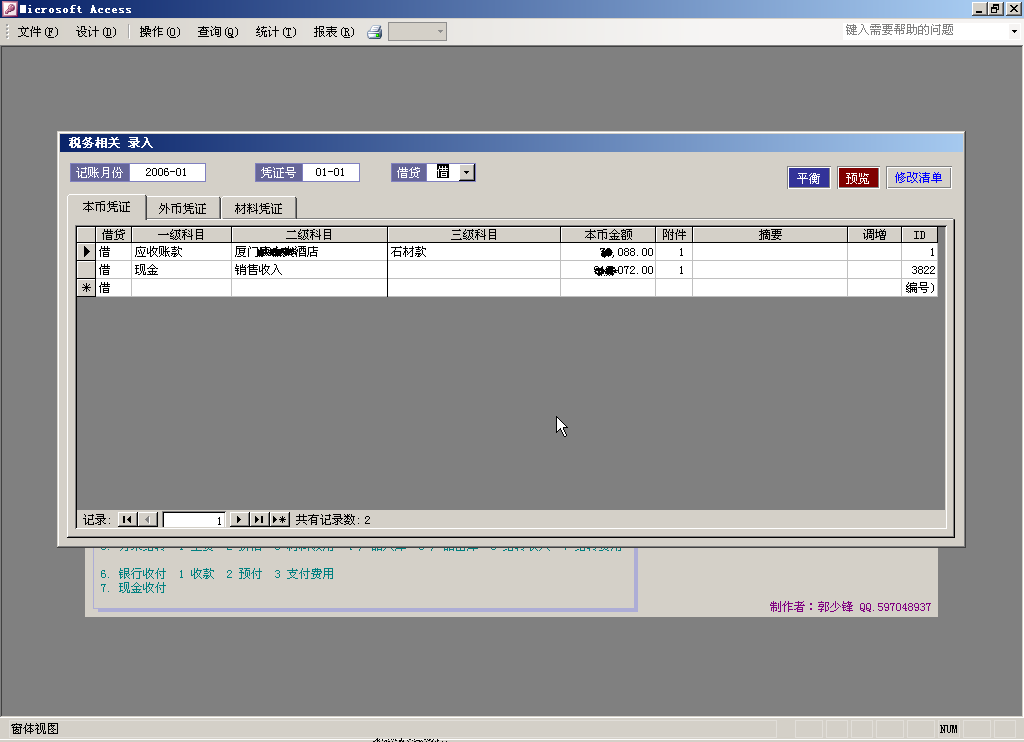Open the 文件(F) menu
The height and width of the screenshot is (742, 1024).
pyautogui.click(x=38, y=32)
